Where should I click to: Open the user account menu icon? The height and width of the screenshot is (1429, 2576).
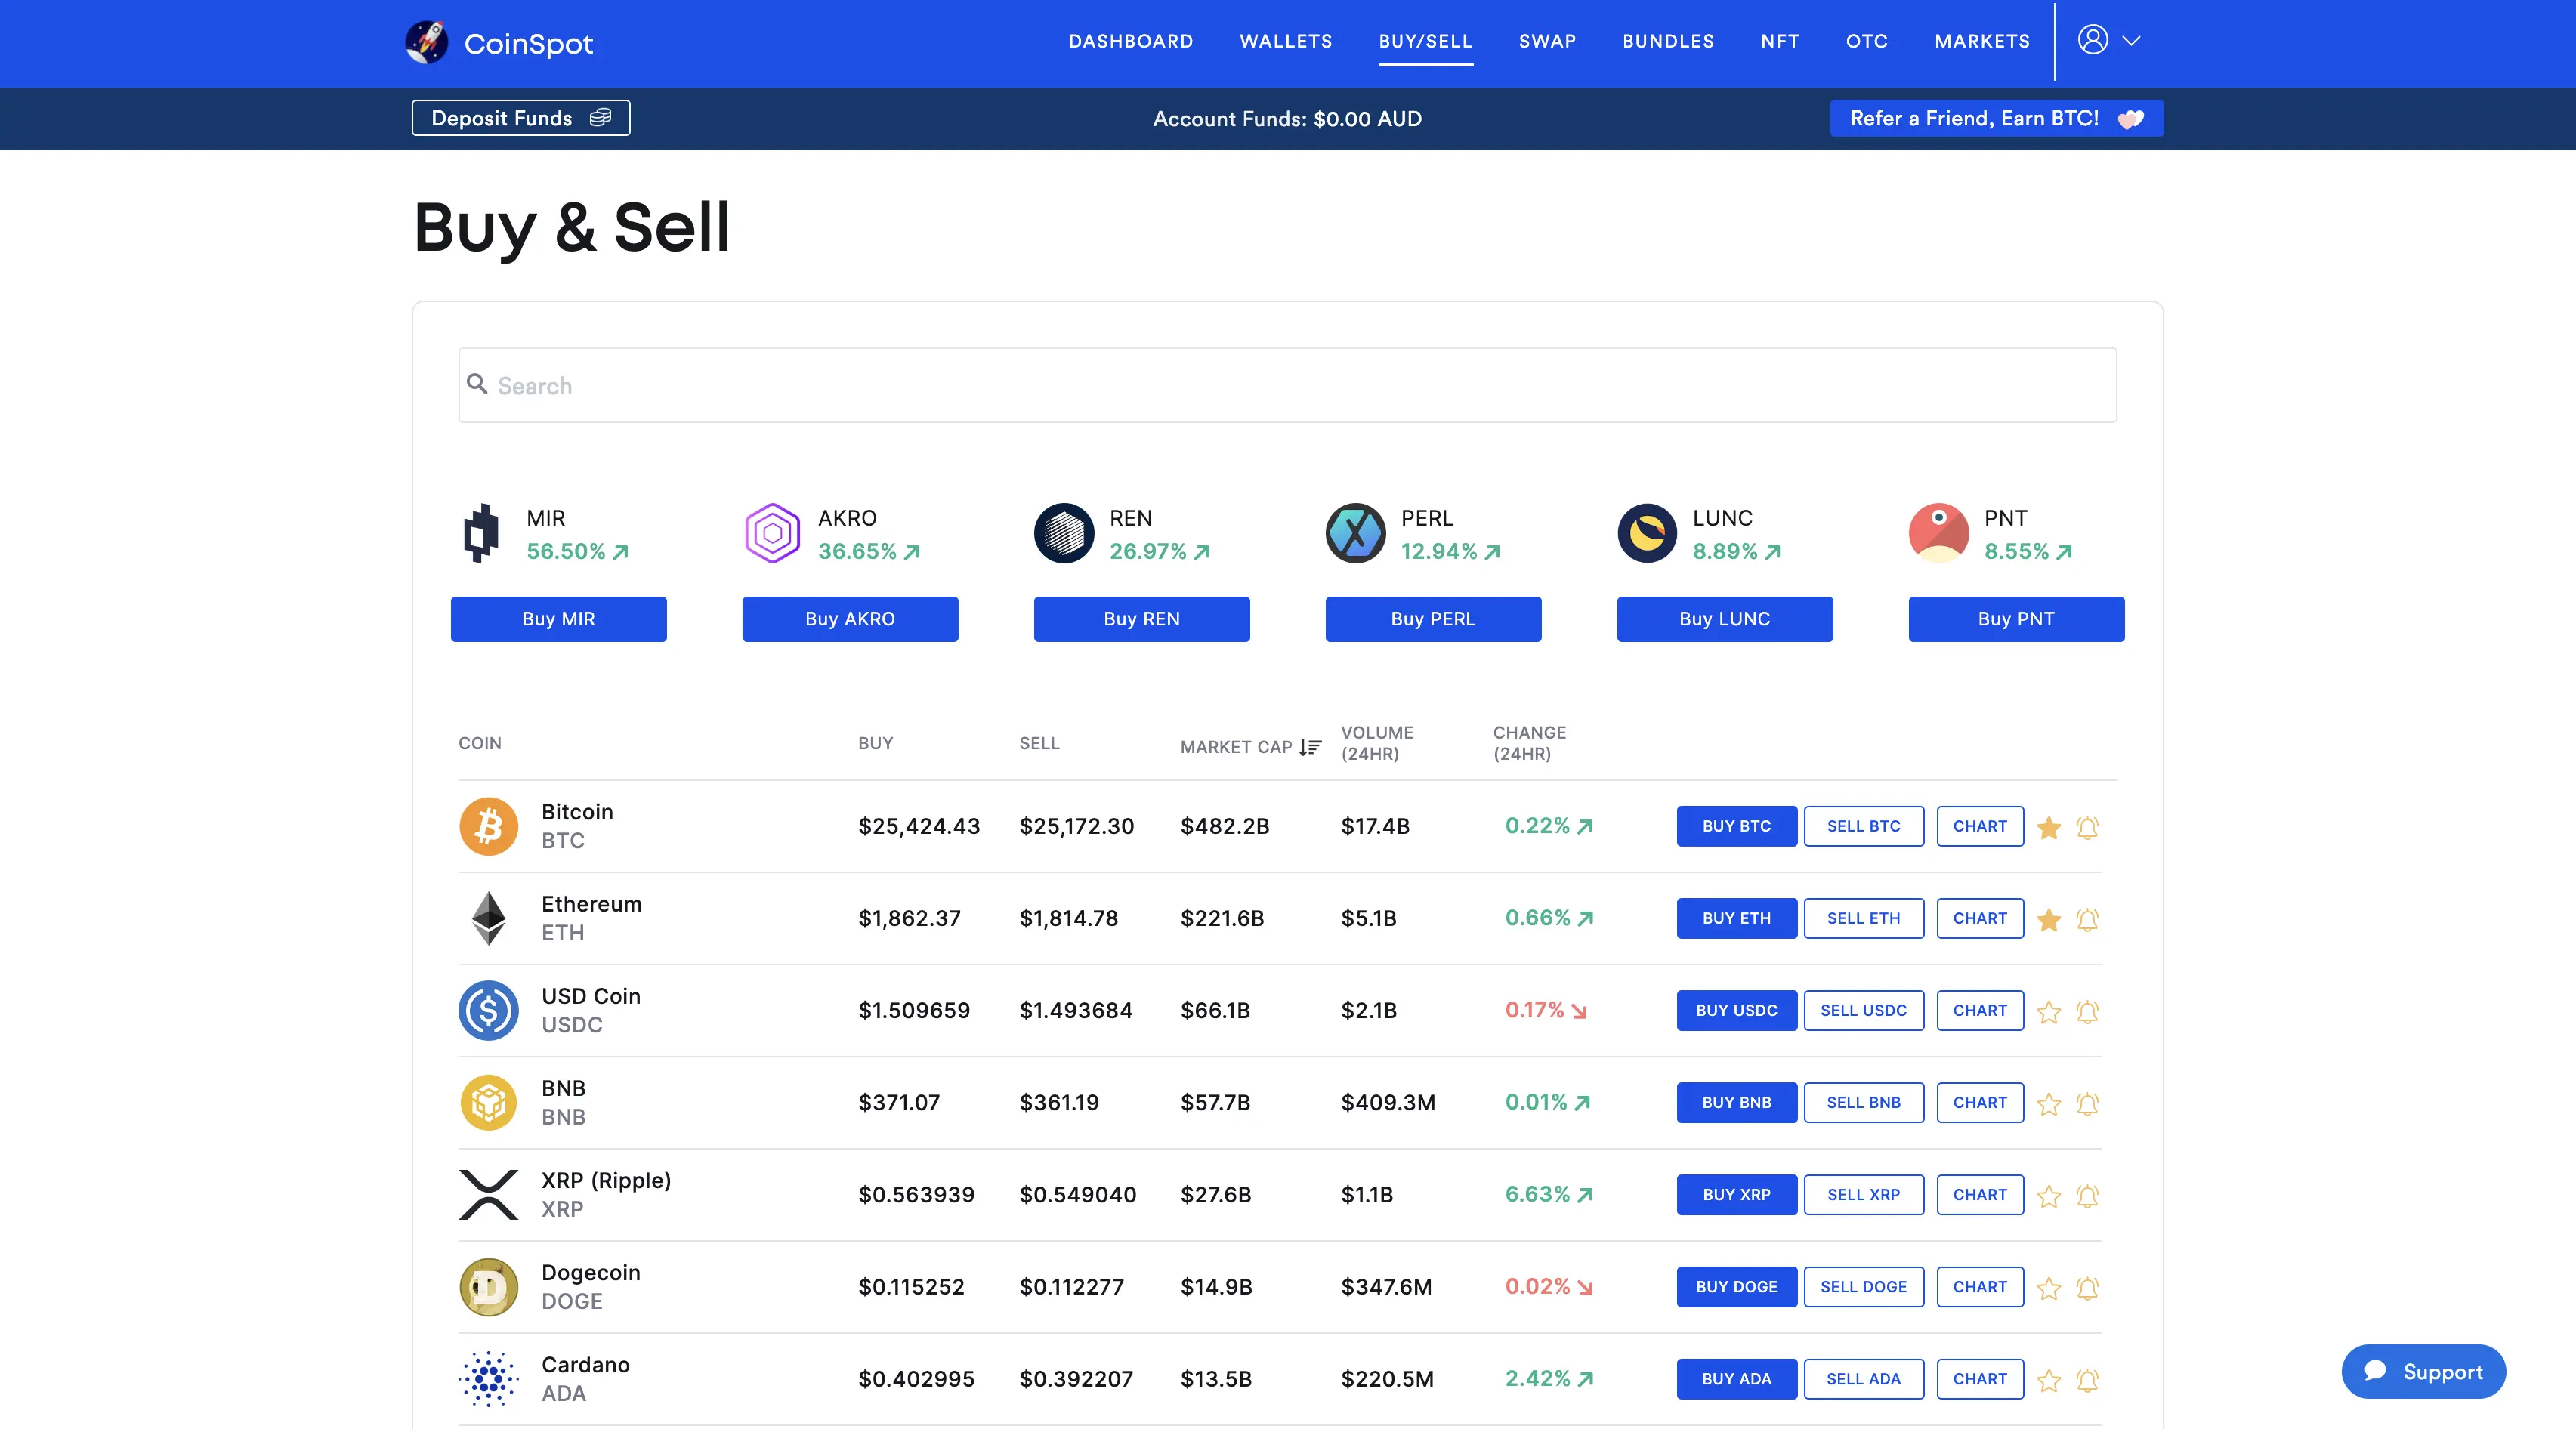click(2092, 40)
